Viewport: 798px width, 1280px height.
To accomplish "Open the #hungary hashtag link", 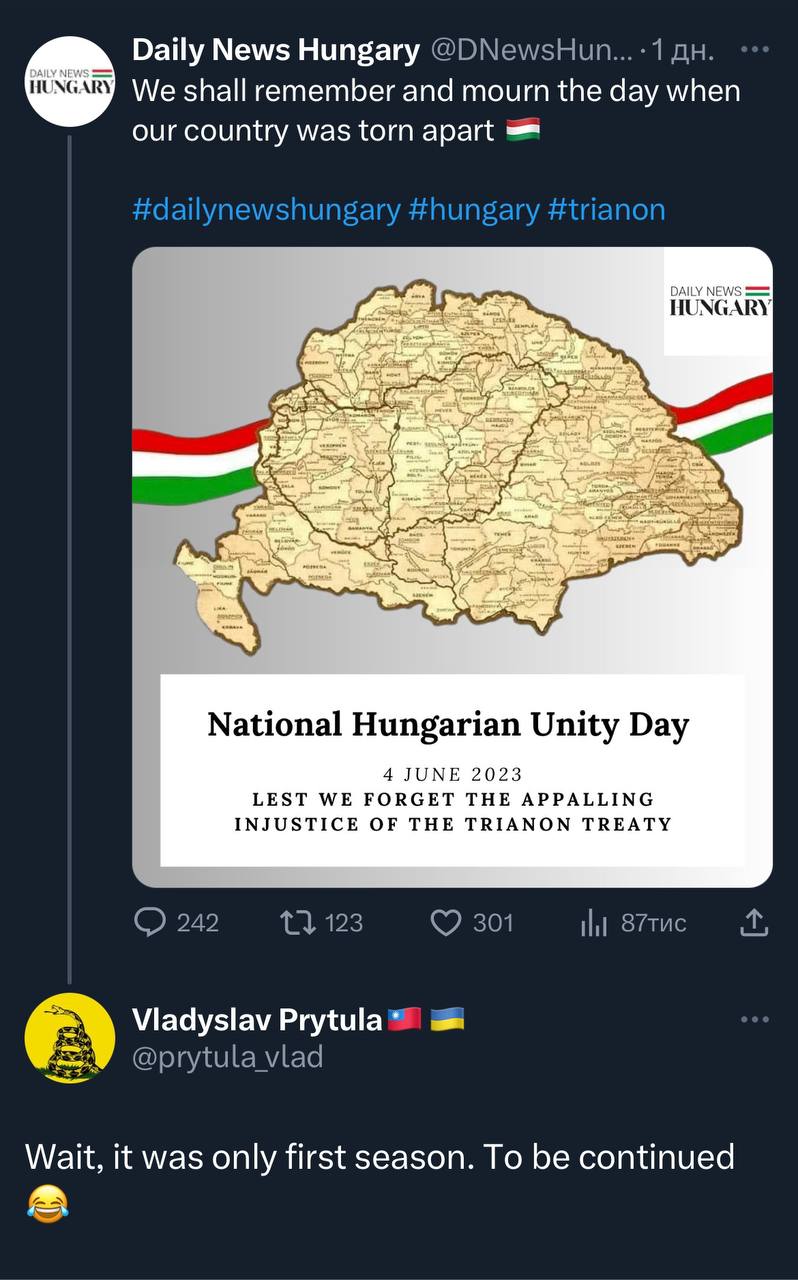I will [474, 210].
